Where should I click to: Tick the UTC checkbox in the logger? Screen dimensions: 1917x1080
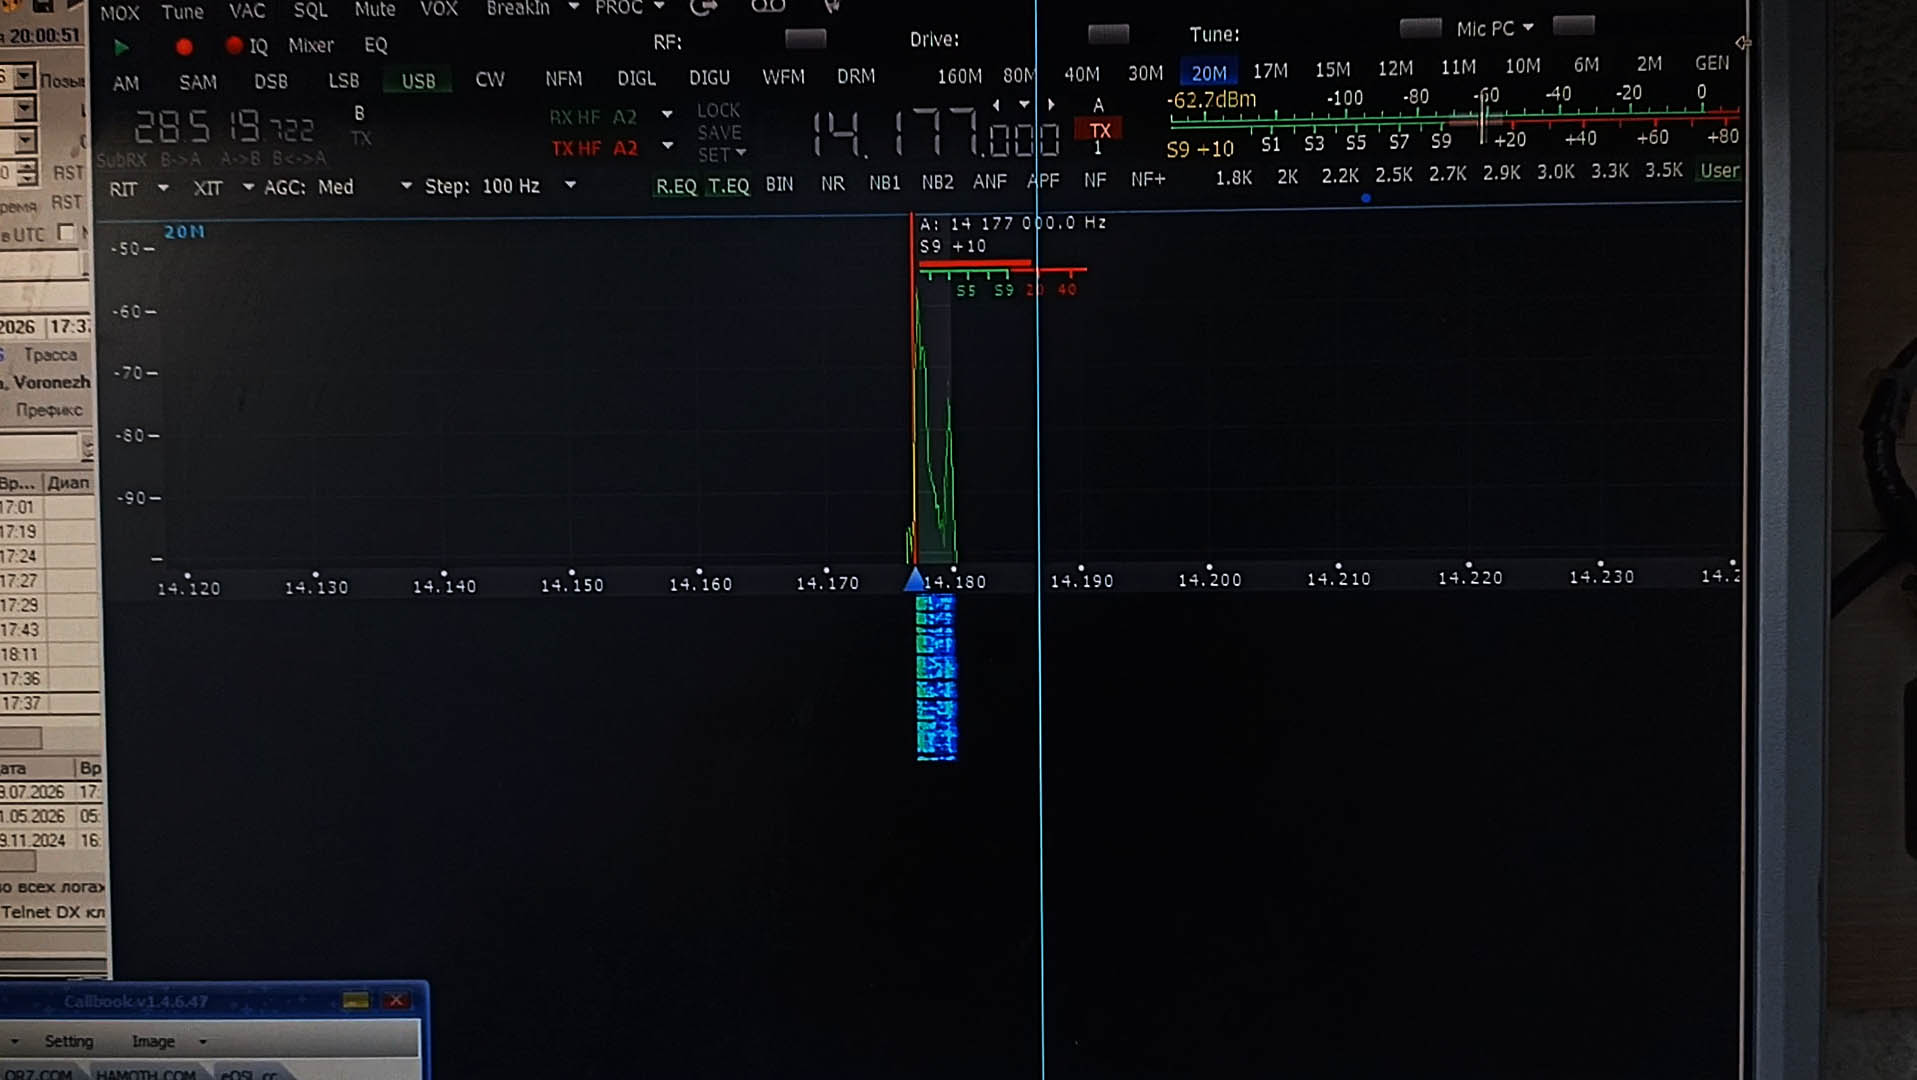tap(66, 232)
